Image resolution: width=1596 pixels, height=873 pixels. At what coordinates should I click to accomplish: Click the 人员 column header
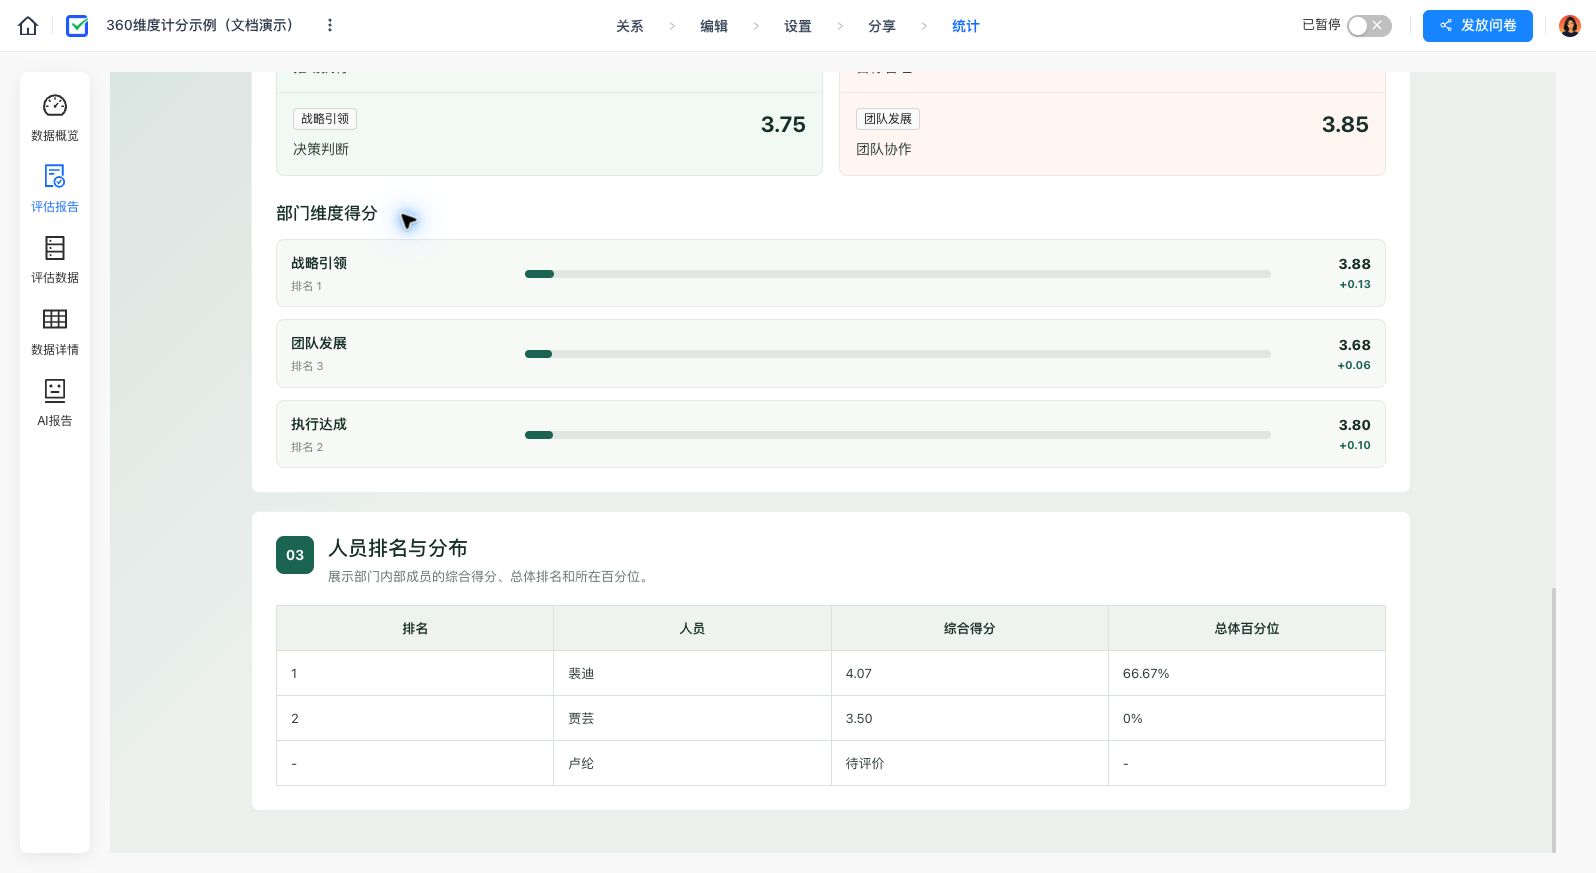[x=692, y=628]
